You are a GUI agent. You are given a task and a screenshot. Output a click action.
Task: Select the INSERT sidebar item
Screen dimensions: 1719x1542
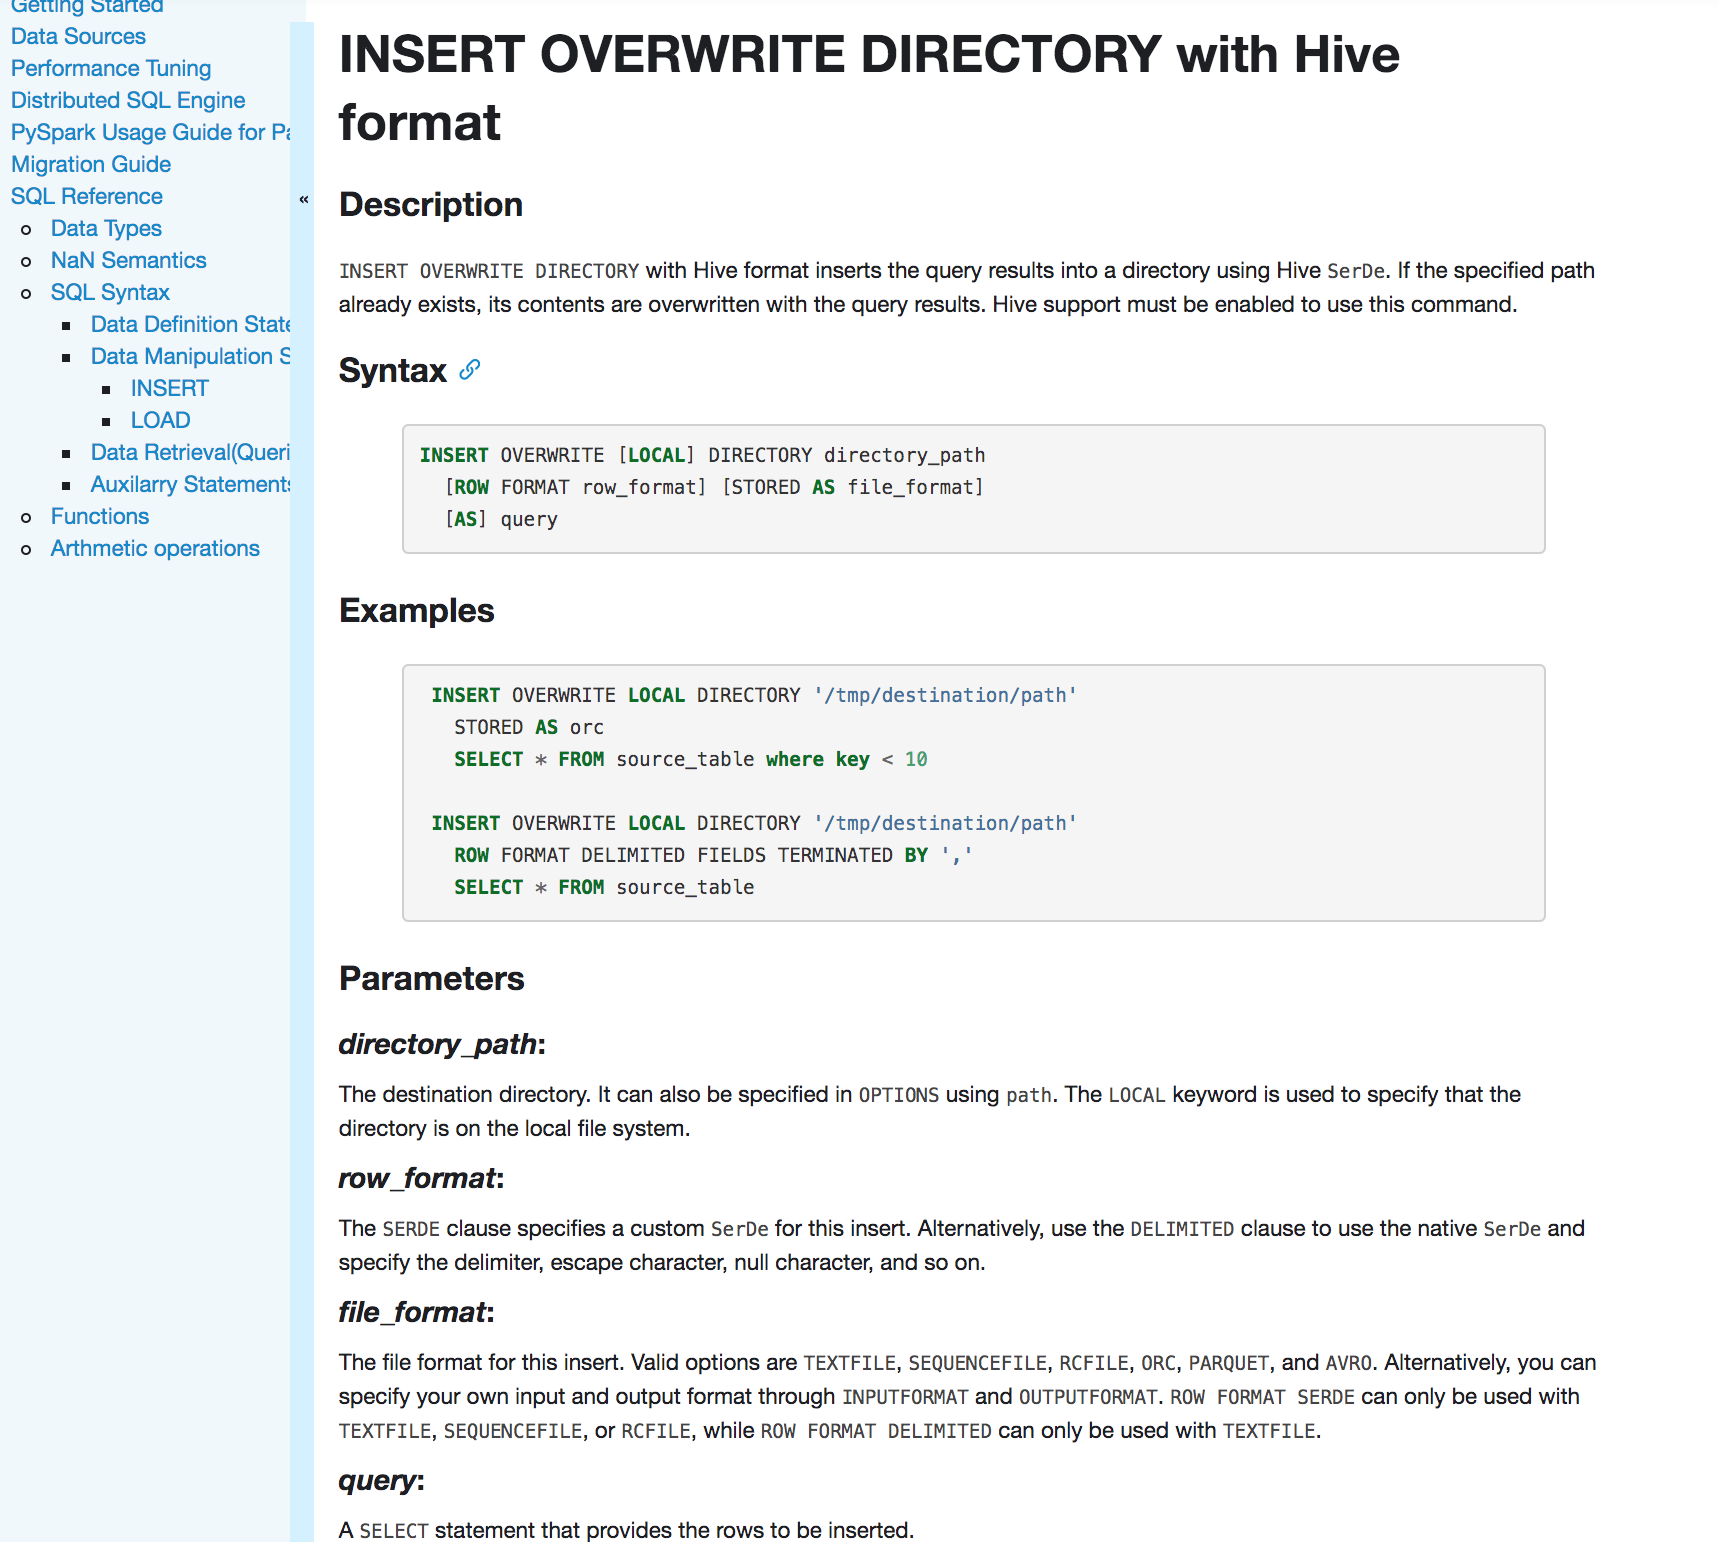click(x=170, y=389)
